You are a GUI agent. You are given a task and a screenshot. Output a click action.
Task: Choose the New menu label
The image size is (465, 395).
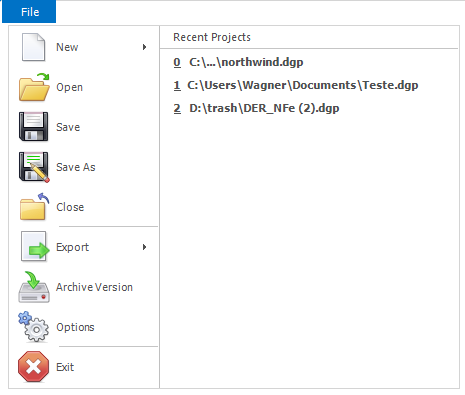67,47
